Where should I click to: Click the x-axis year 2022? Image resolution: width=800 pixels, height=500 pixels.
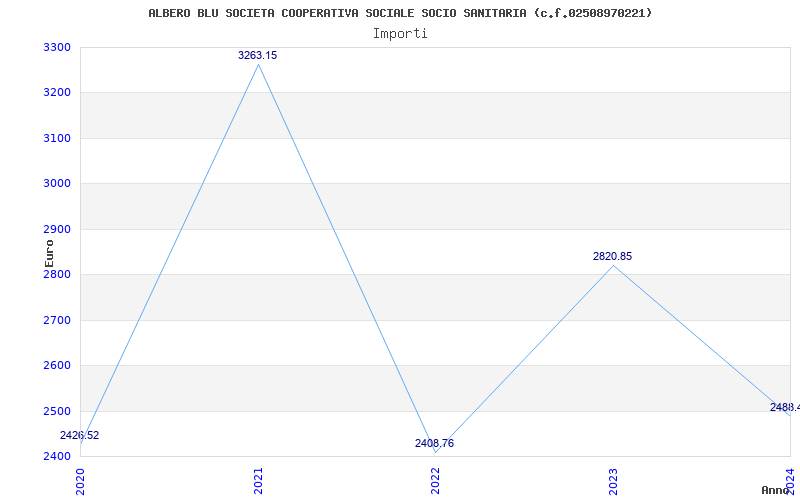pyautogui.click(x=435, y=481)
